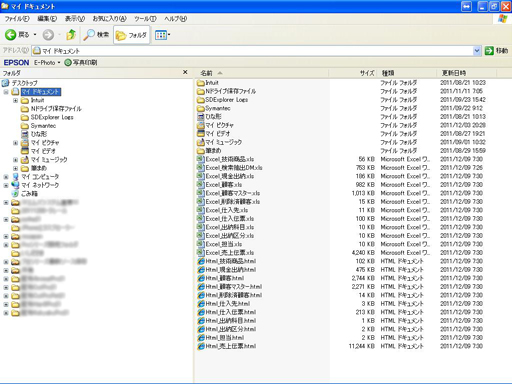Open the 検索 search tool

click(96, 35)
